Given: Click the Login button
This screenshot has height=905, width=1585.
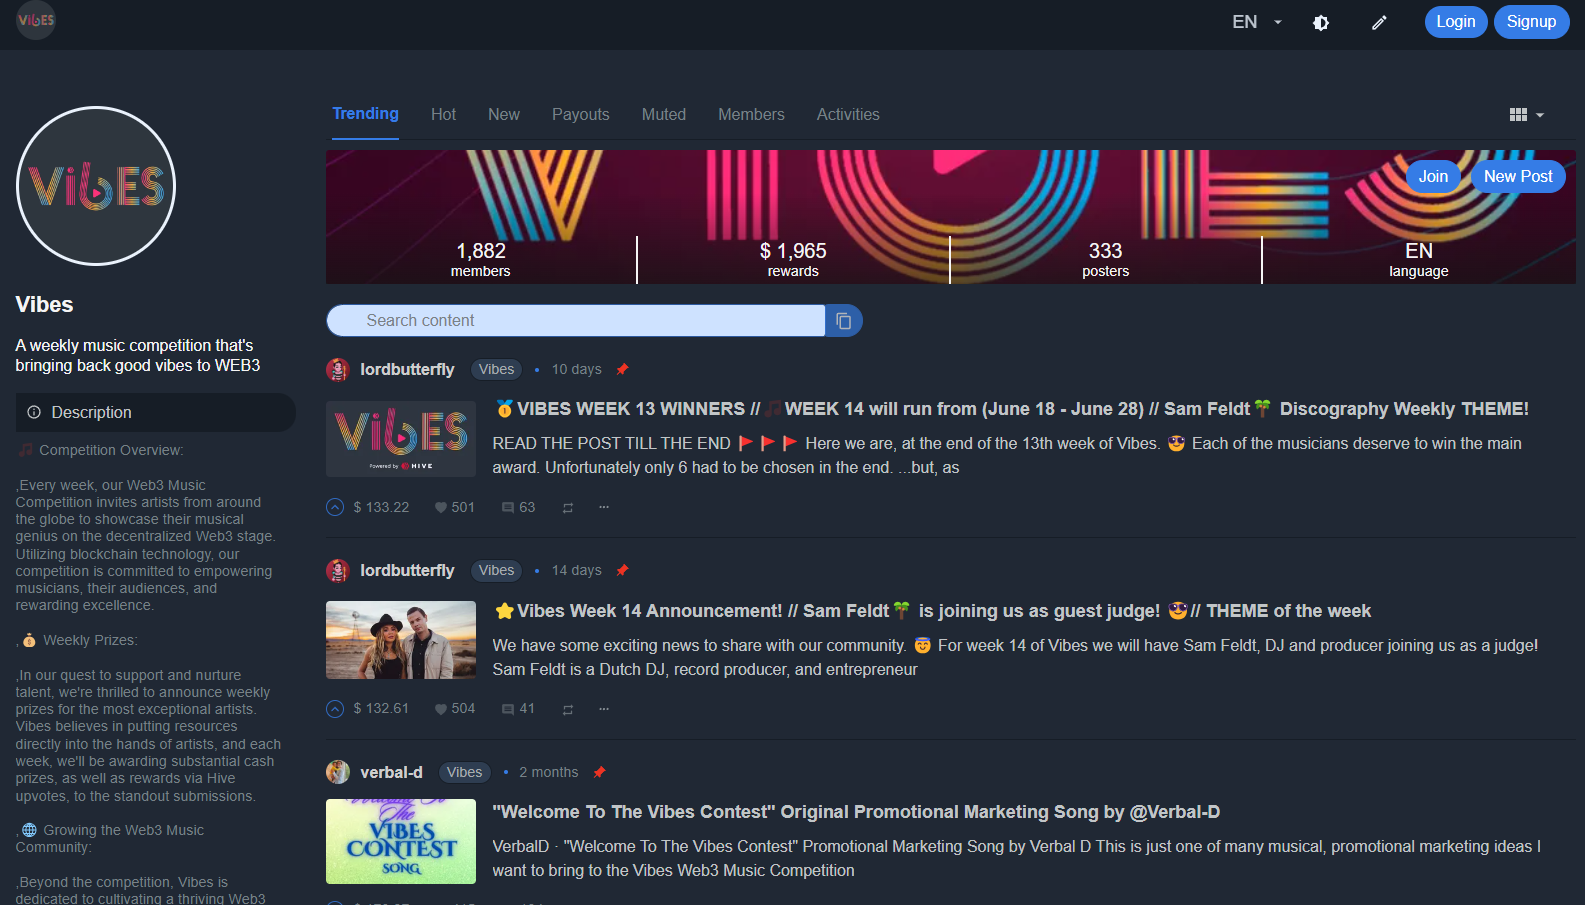Looking at the screenshot, I should (1456, 22).
